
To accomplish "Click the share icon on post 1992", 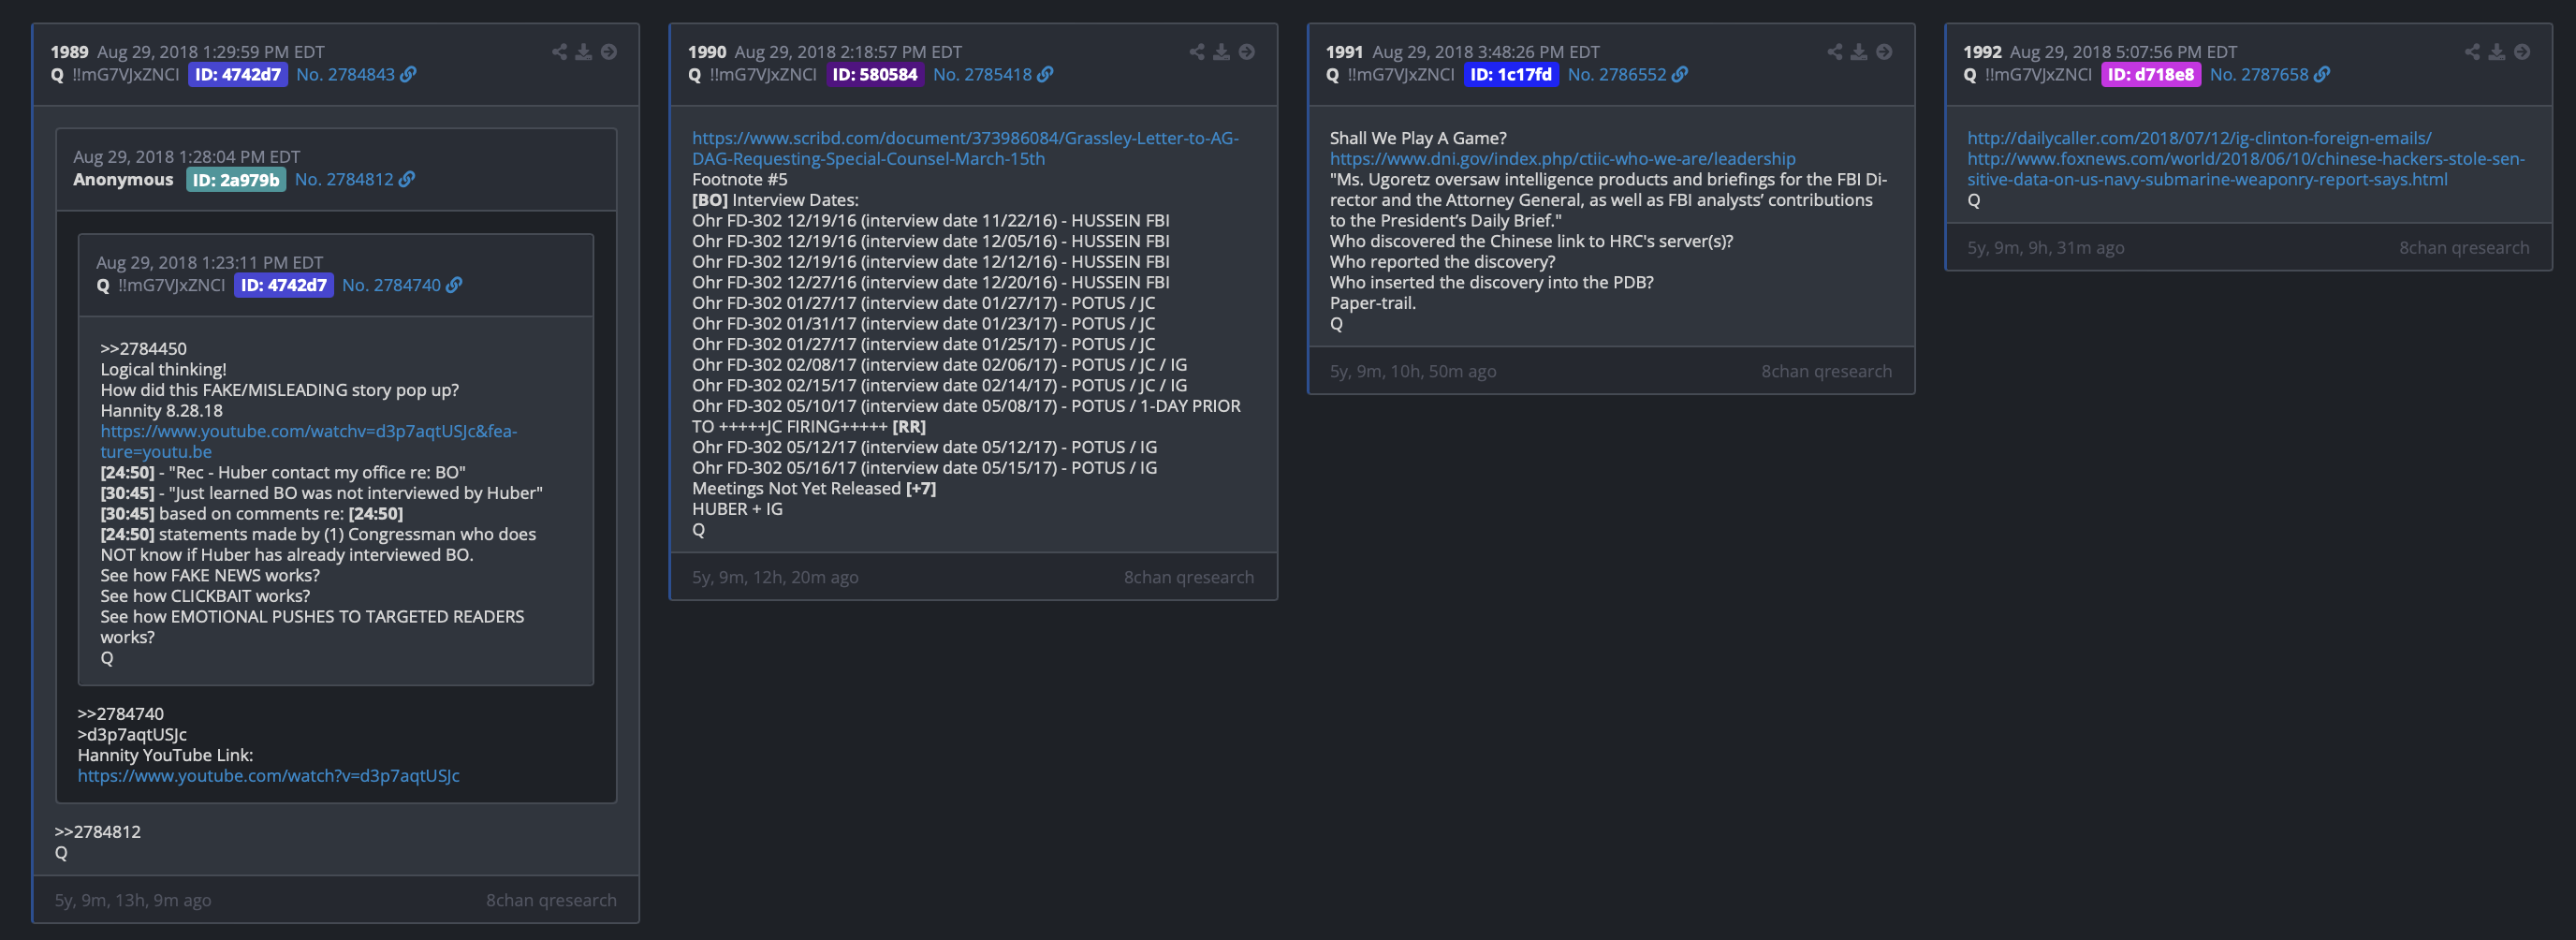I will coord(2472,52).
